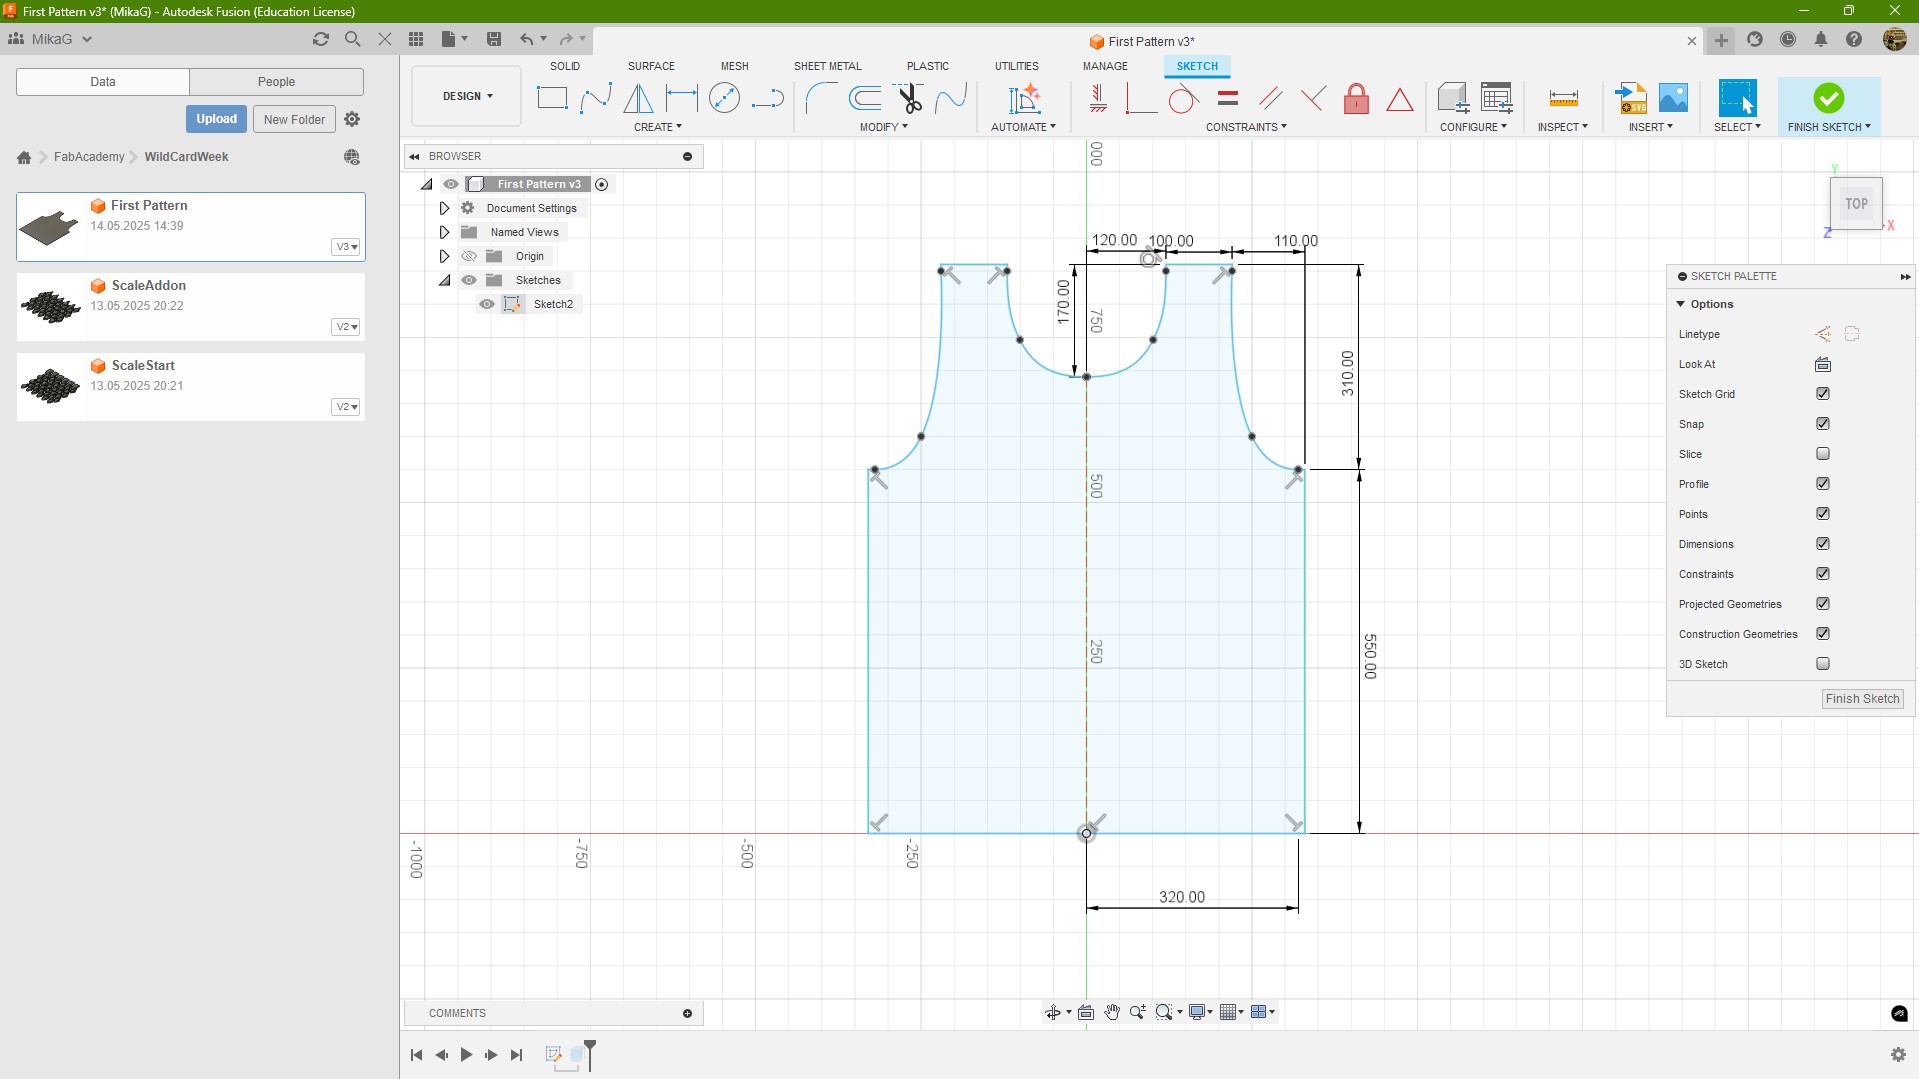The width and height of the screenshot is (1919, 1079).
Task: Apply the Coincident triangle constraint
Action: pos(1400,98)
